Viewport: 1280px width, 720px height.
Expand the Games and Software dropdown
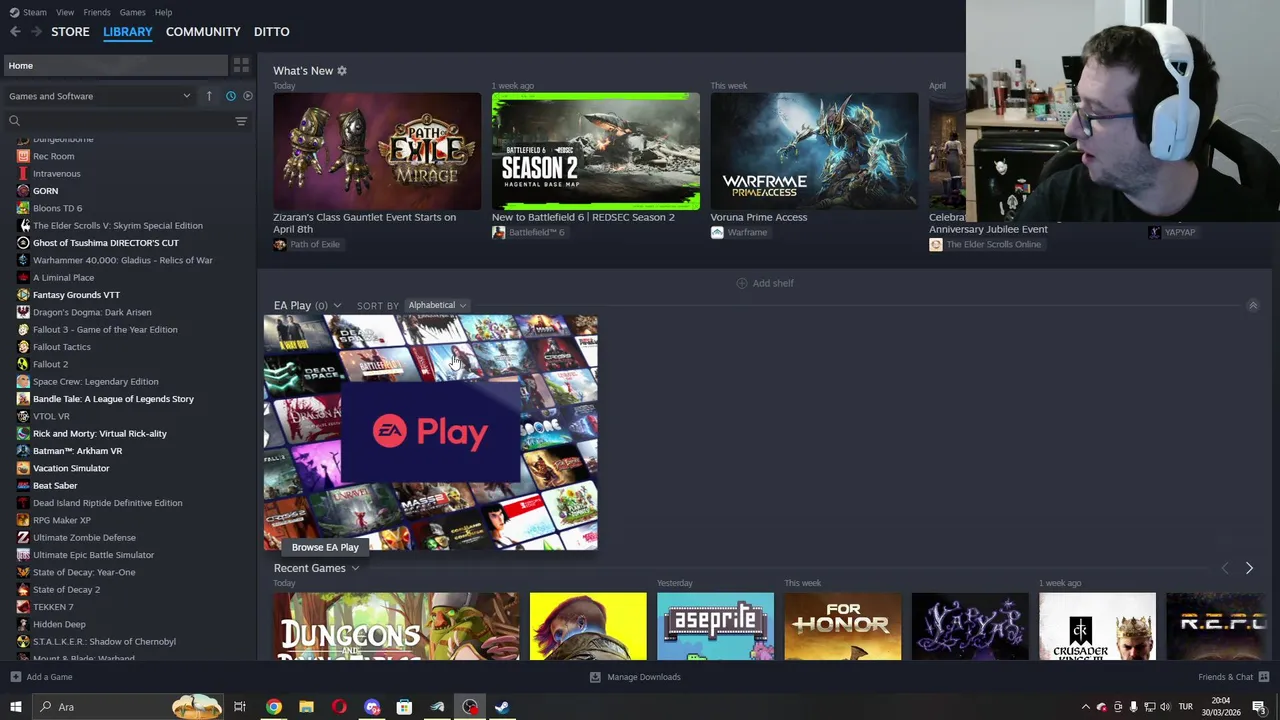pos(98,96)
